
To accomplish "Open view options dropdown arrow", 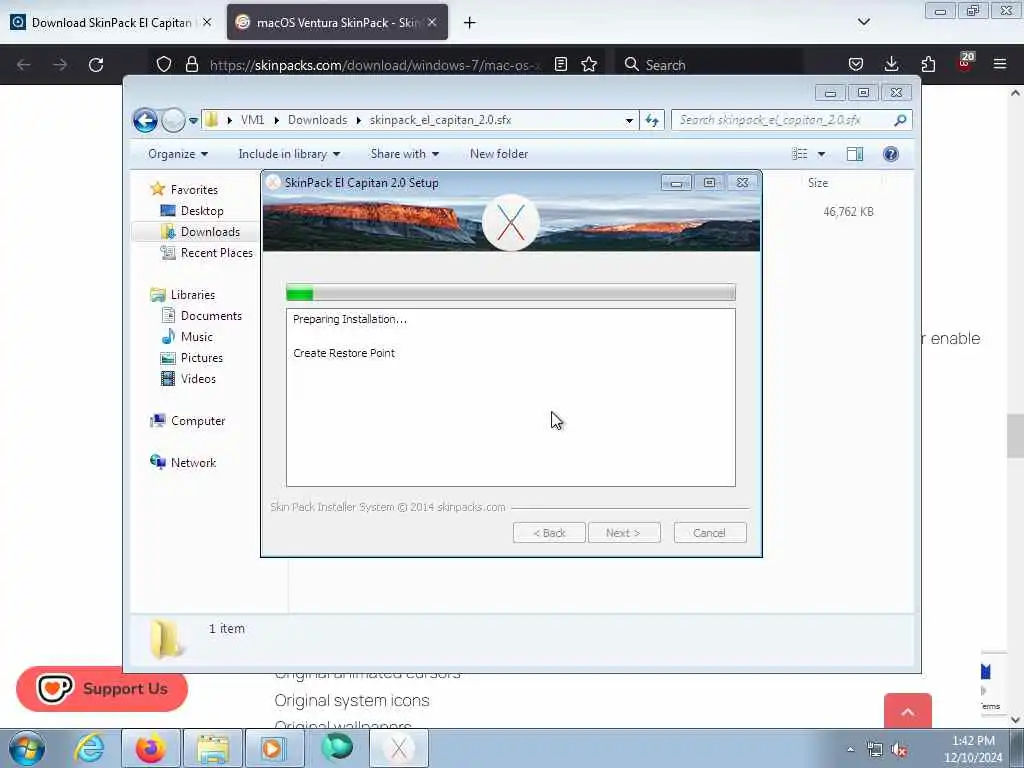I will pyautogui.click(x=822, y=154).
